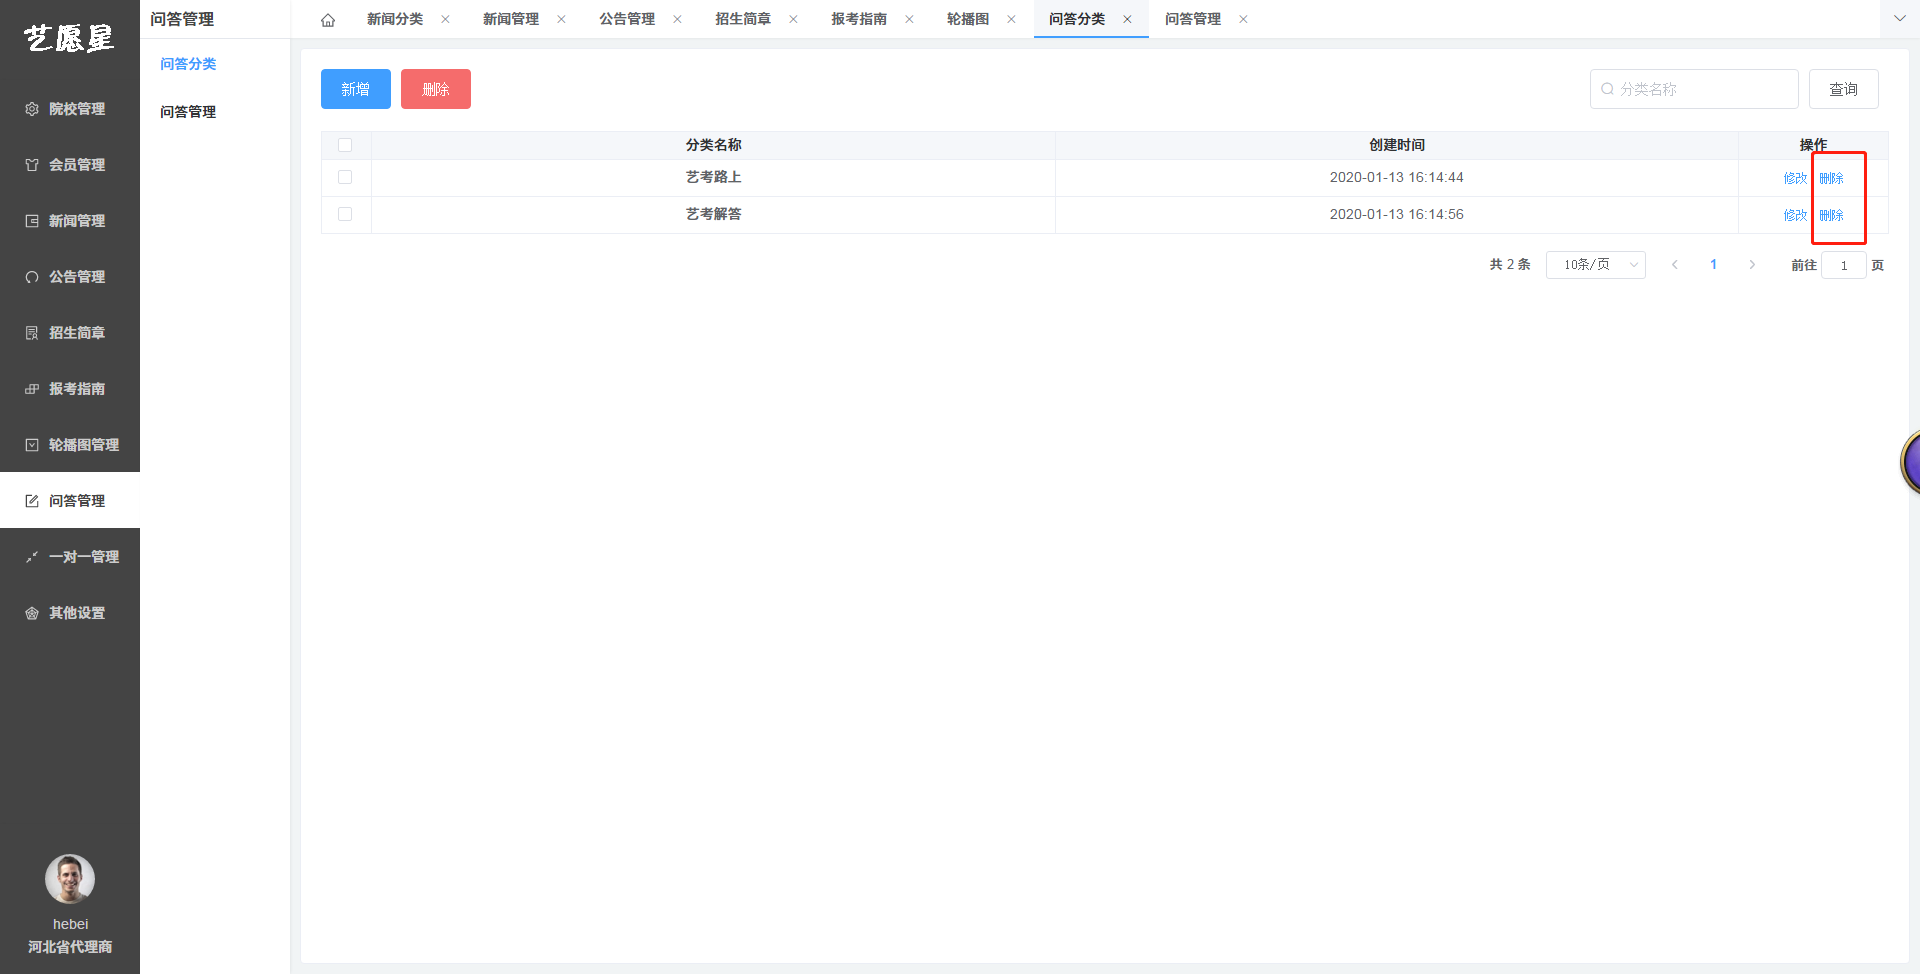The image size is (1920, 974).
Task: Select 问答管理 submenu item
Action: (188, 112)
